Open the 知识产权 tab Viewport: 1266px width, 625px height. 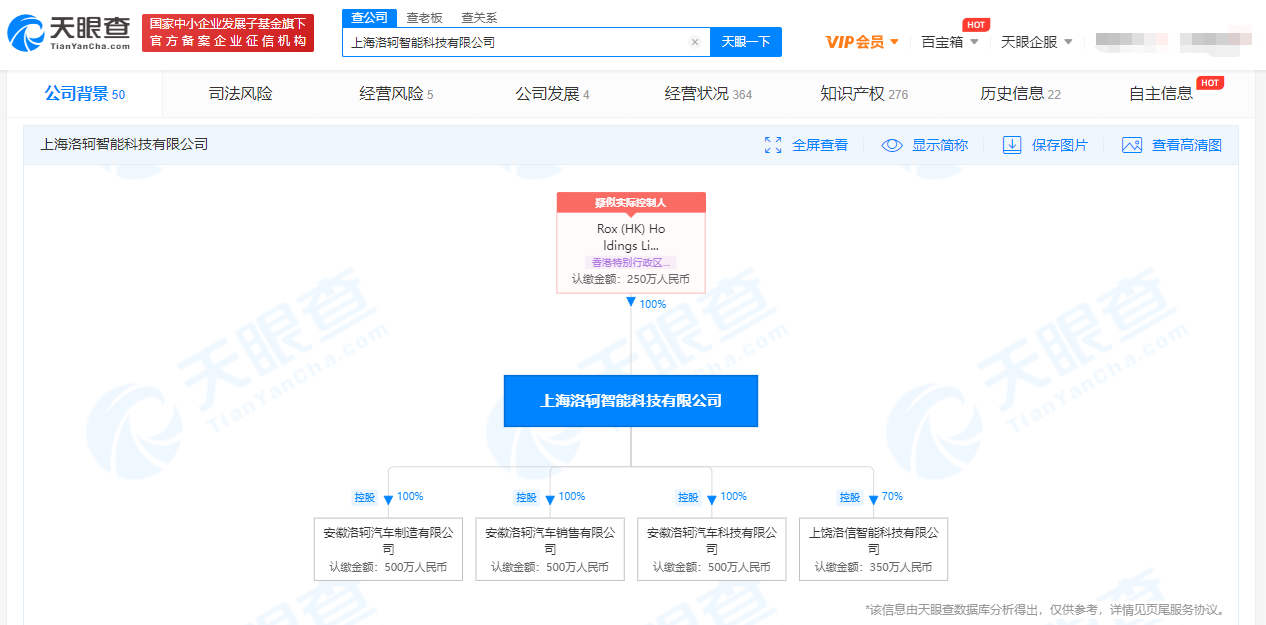tap(864, 94)
